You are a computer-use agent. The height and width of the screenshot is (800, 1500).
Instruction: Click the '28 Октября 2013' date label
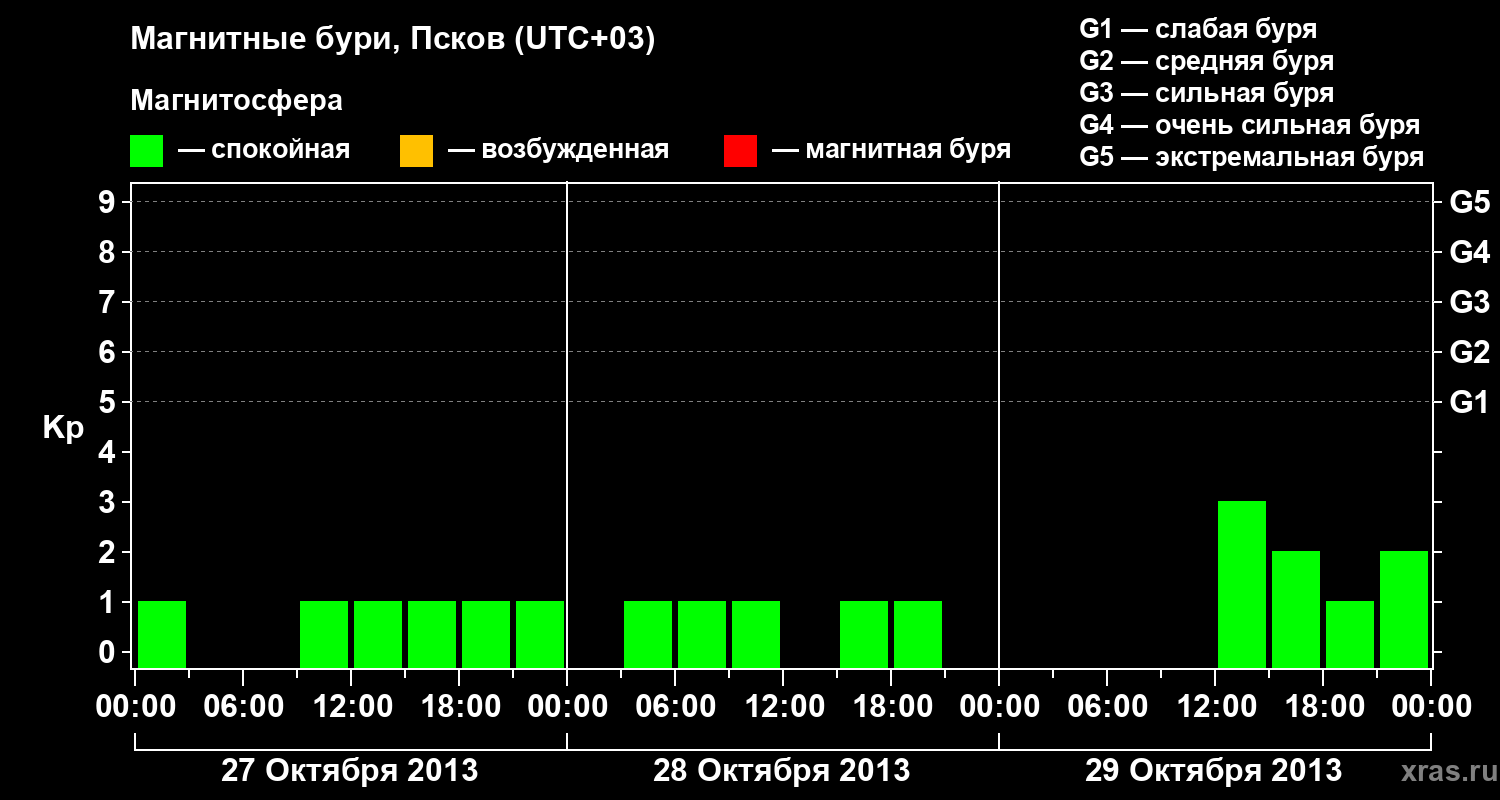(781, 771)
